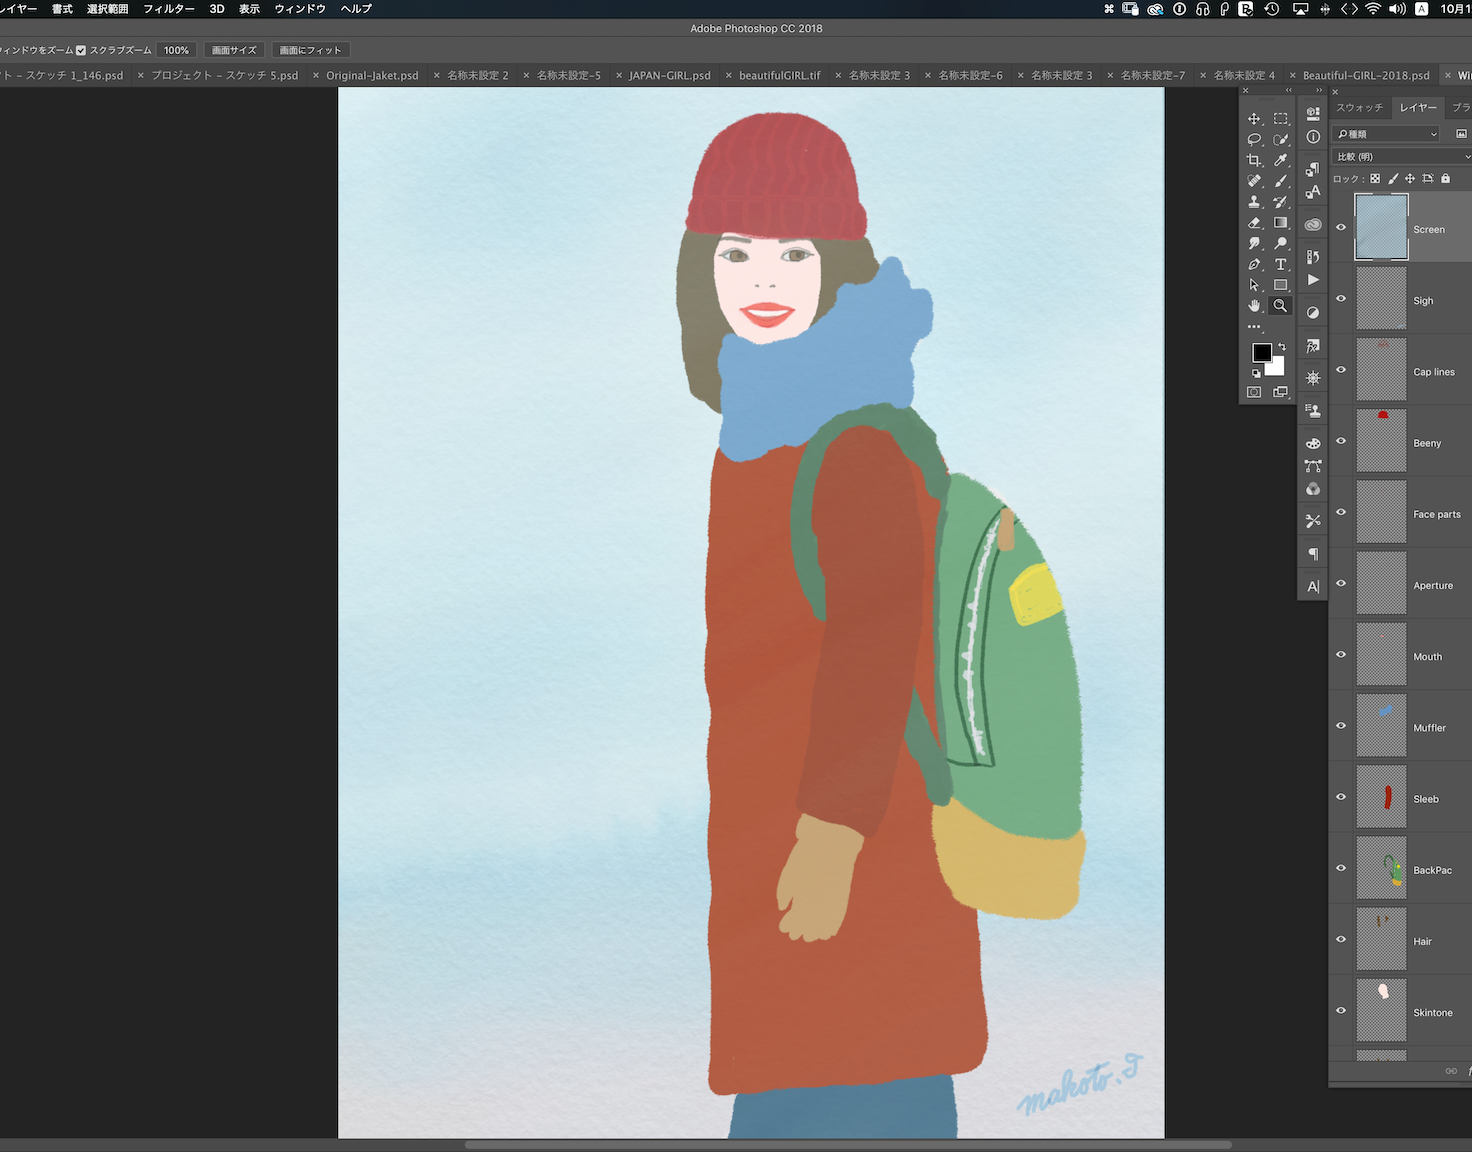This screenshot has height=1152, width=1472.
Task: Open the Actions panel play icon
Action: tap(1313, 280)
